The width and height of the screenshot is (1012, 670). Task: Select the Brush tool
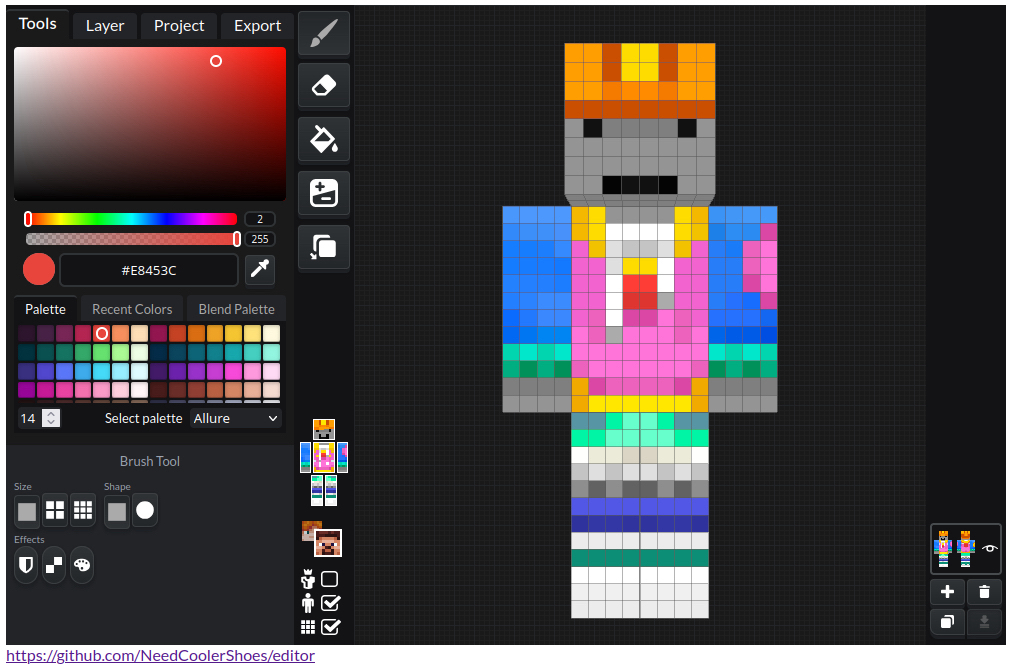click(324, 34)
